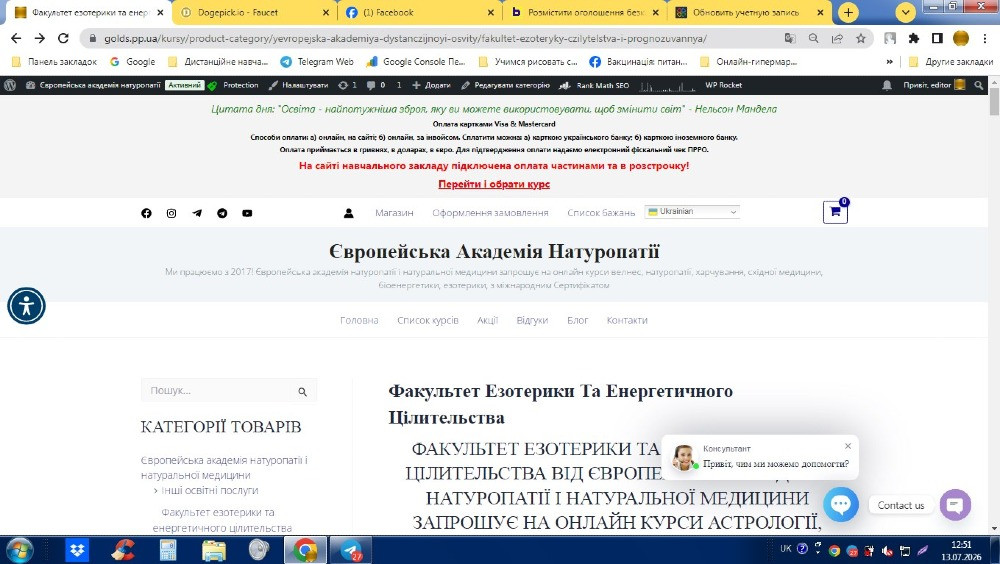1000x564 pixels.
Task: Click the browser address bar URL
Action: coord(406,38)
